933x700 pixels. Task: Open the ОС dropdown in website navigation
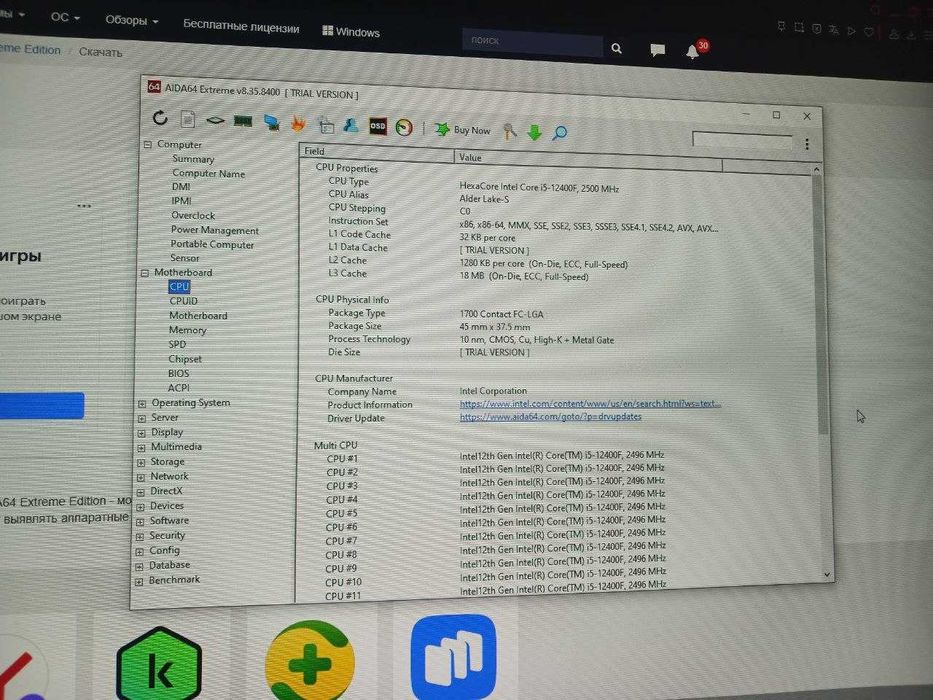pyautogui.click(x=65, y=17)
